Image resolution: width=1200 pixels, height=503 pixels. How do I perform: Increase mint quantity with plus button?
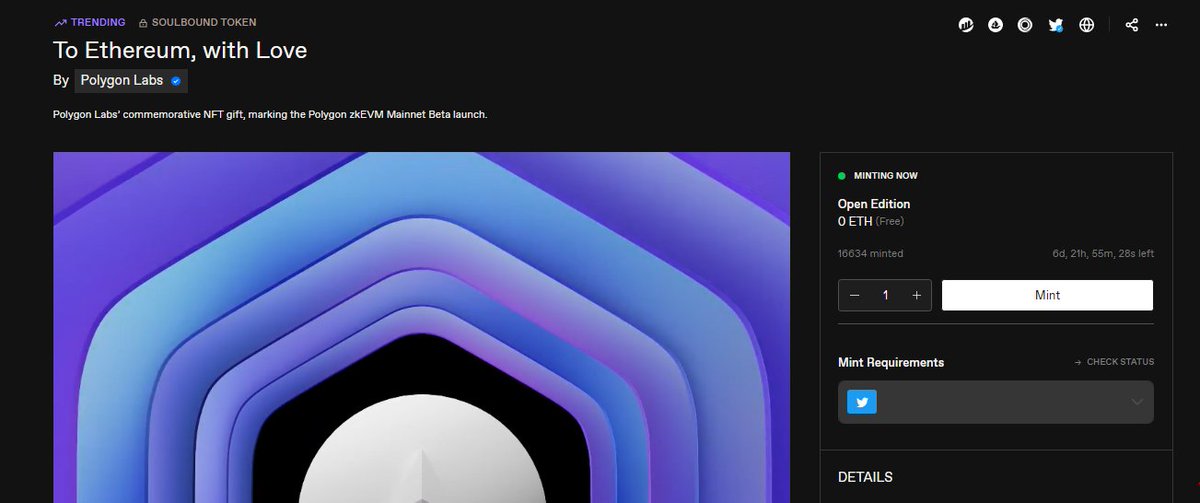(916, 295)
